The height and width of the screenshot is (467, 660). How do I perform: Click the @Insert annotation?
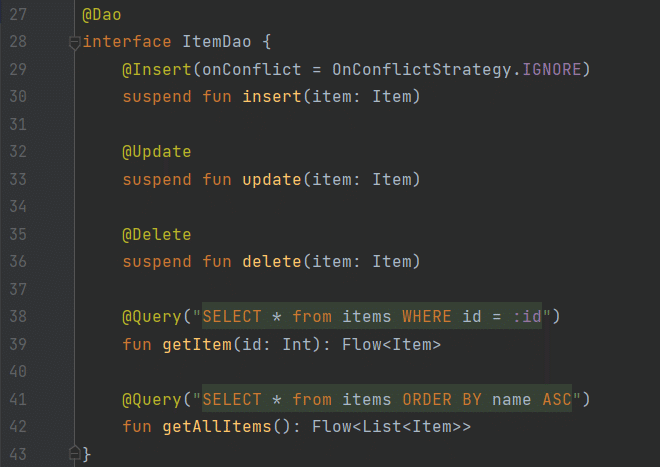coord(157,69)
